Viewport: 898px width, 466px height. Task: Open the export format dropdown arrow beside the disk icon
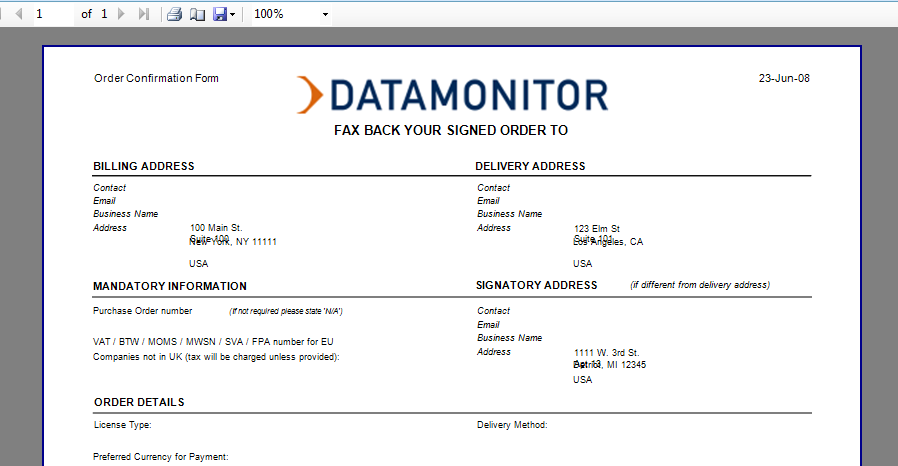click(232, 14)
